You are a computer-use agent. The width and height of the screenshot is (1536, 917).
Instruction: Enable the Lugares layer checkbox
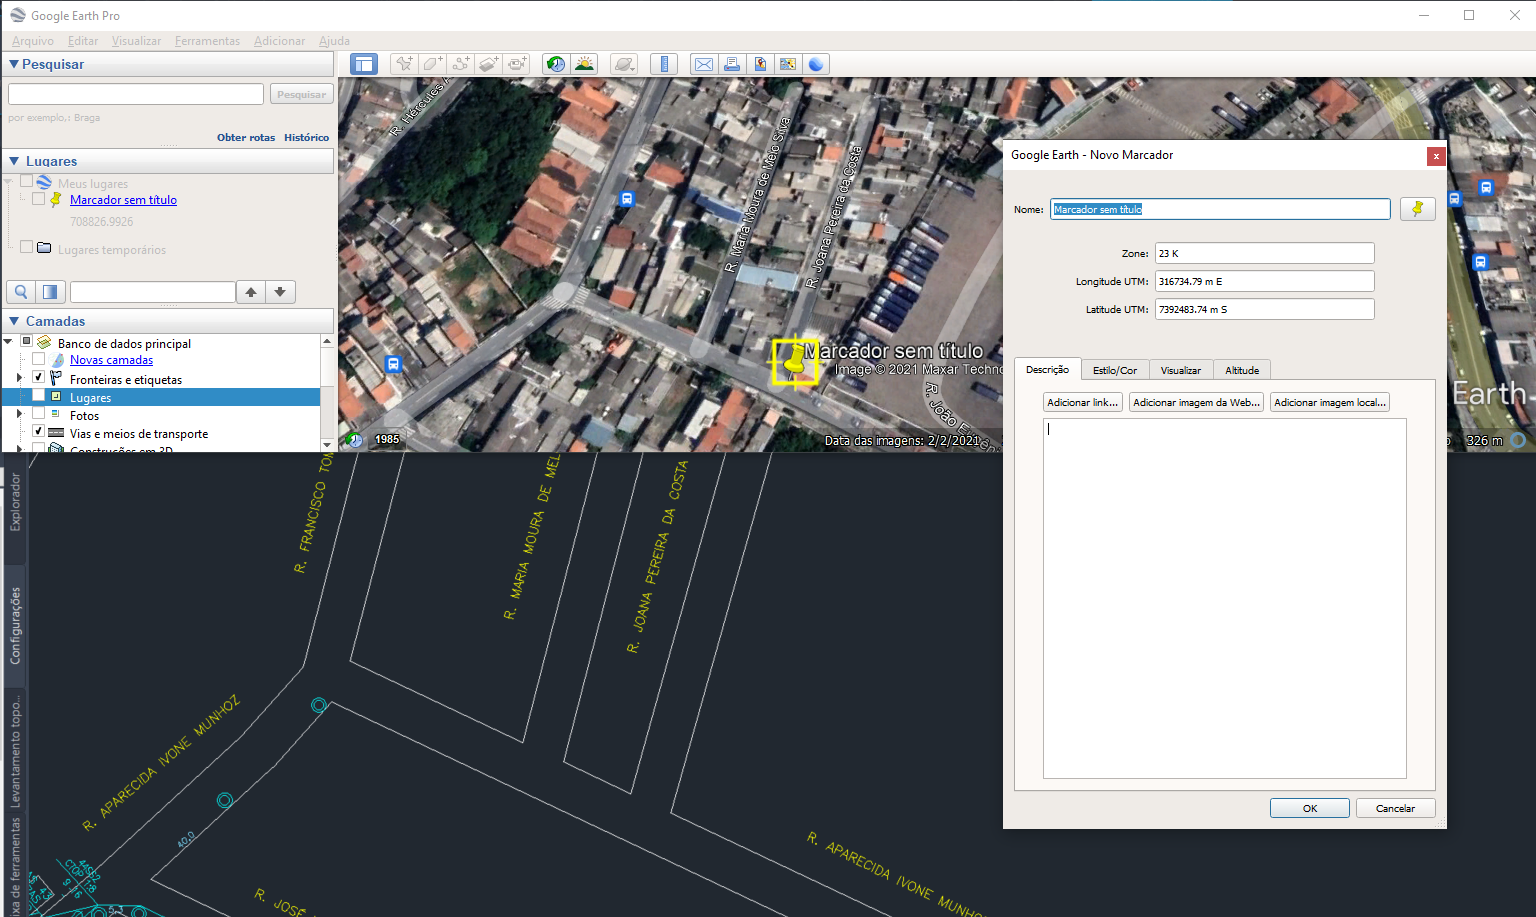click(39, 396)
